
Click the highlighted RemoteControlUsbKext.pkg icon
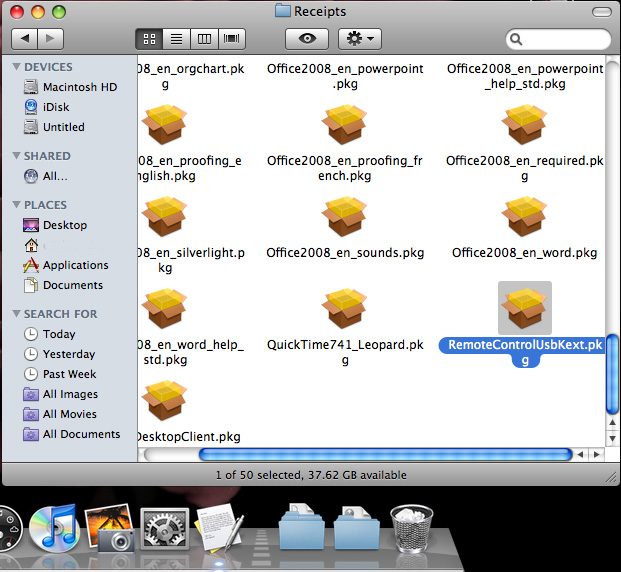524,308
